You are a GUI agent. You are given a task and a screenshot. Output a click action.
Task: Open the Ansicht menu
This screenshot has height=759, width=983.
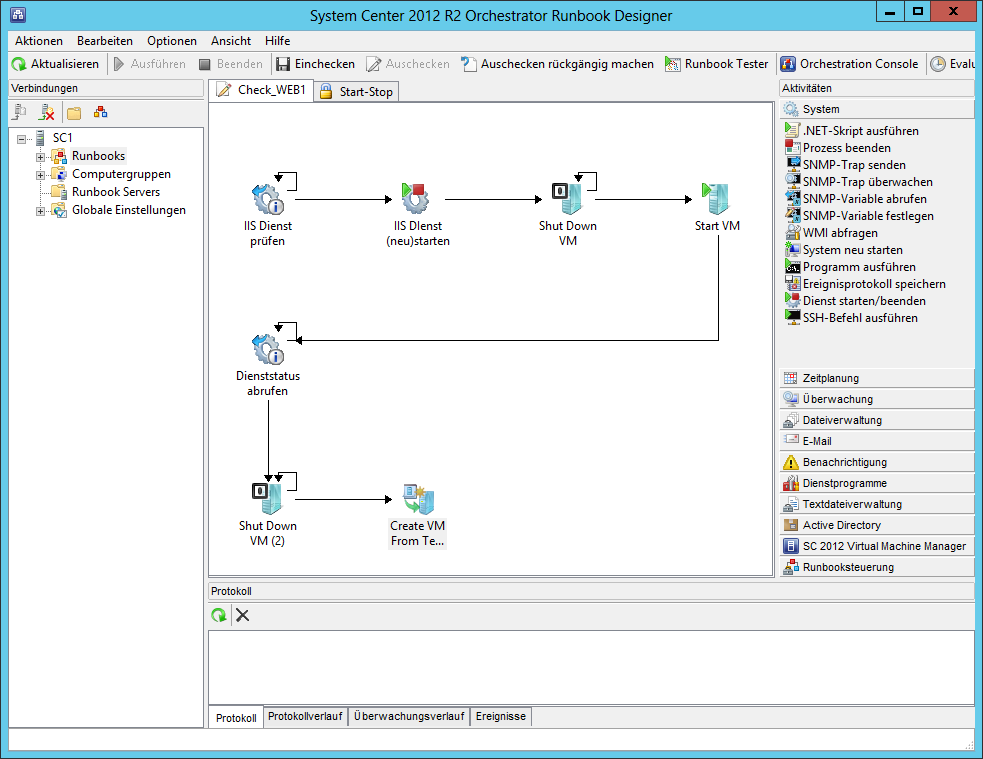(231, 41)
